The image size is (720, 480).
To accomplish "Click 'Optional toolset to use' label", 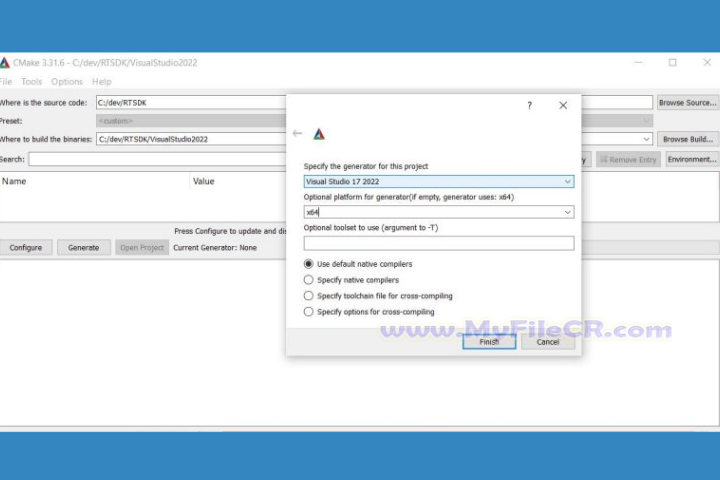I will click(x=371, y=228).
